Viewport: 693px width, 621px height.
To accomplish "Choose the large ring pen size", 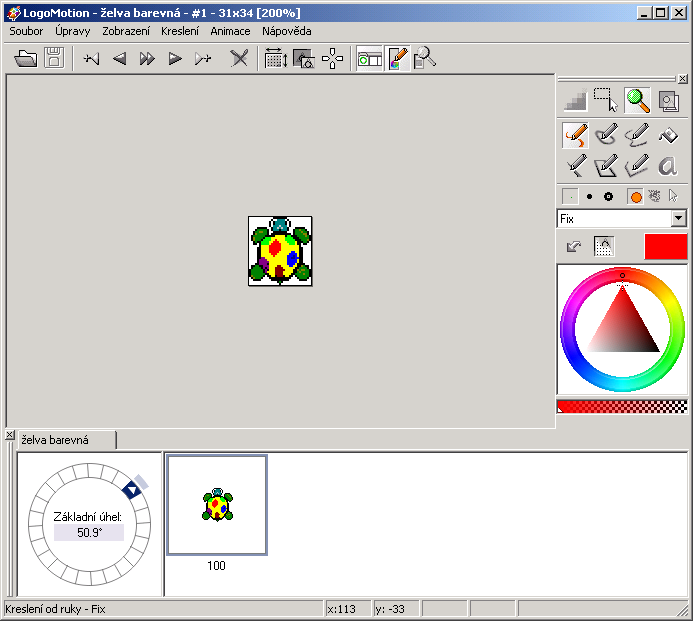I will pyautogui.click(x=609, y=197).
